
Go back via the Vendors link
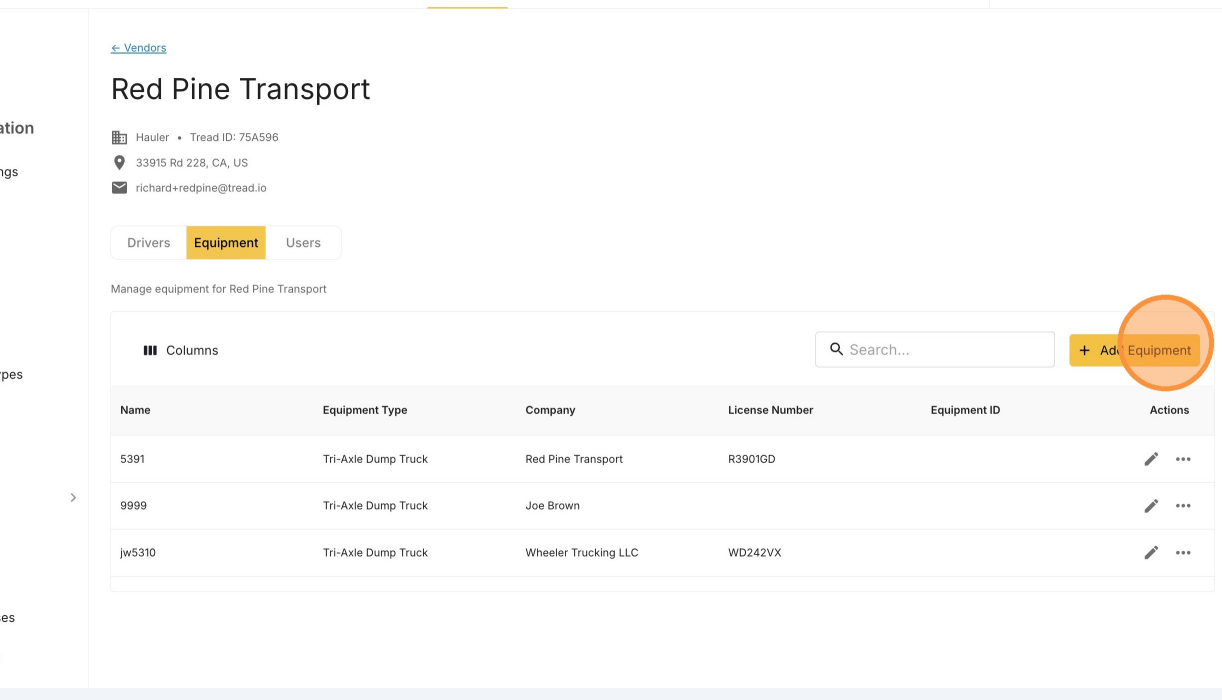(138, 48)
